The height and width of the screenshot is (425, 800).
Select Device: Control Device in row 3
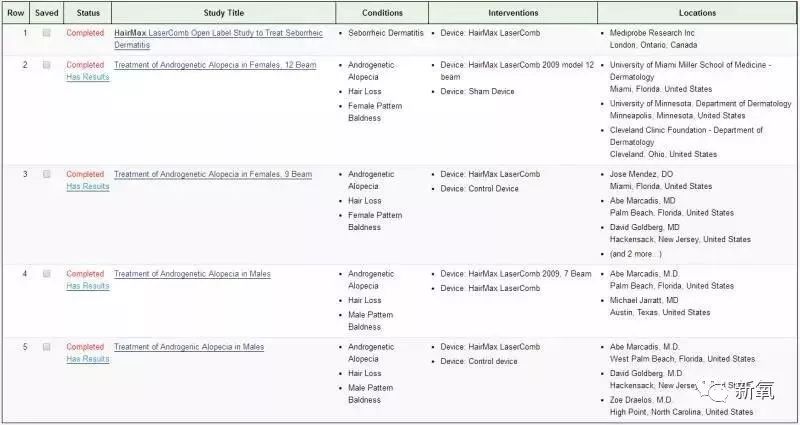pyautogui.click(x=479, y=188)
